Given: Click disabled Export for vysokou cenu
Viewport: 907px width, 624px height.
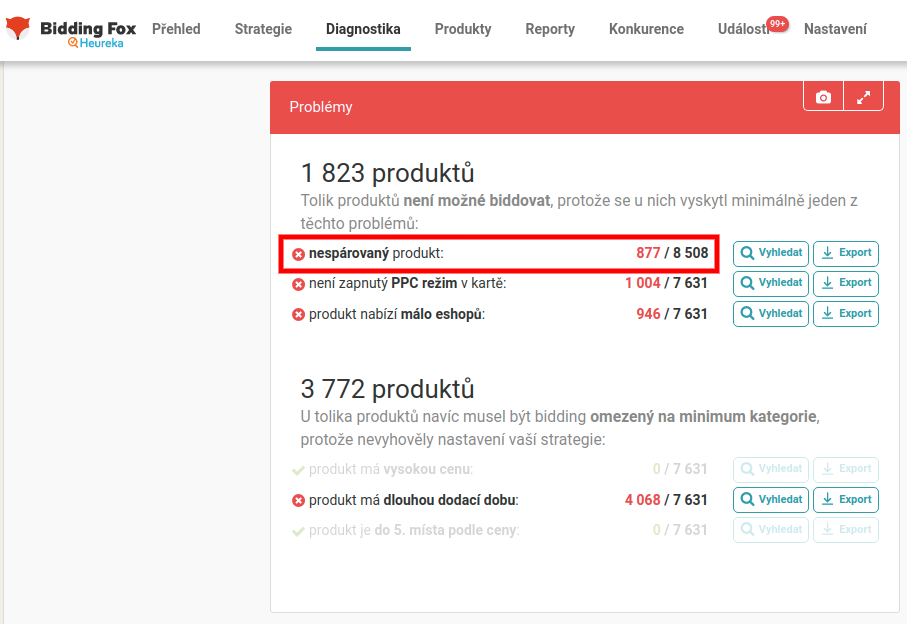Looking at the screenshot, I should tap(846, 469).
